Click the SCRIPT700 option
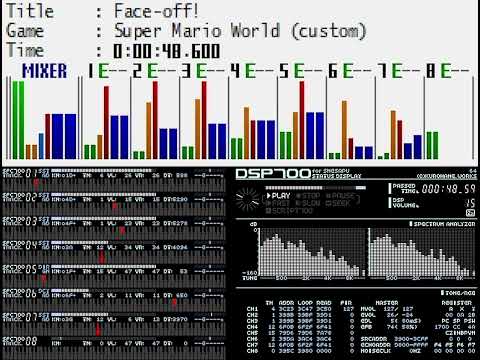 pos(289,211)
